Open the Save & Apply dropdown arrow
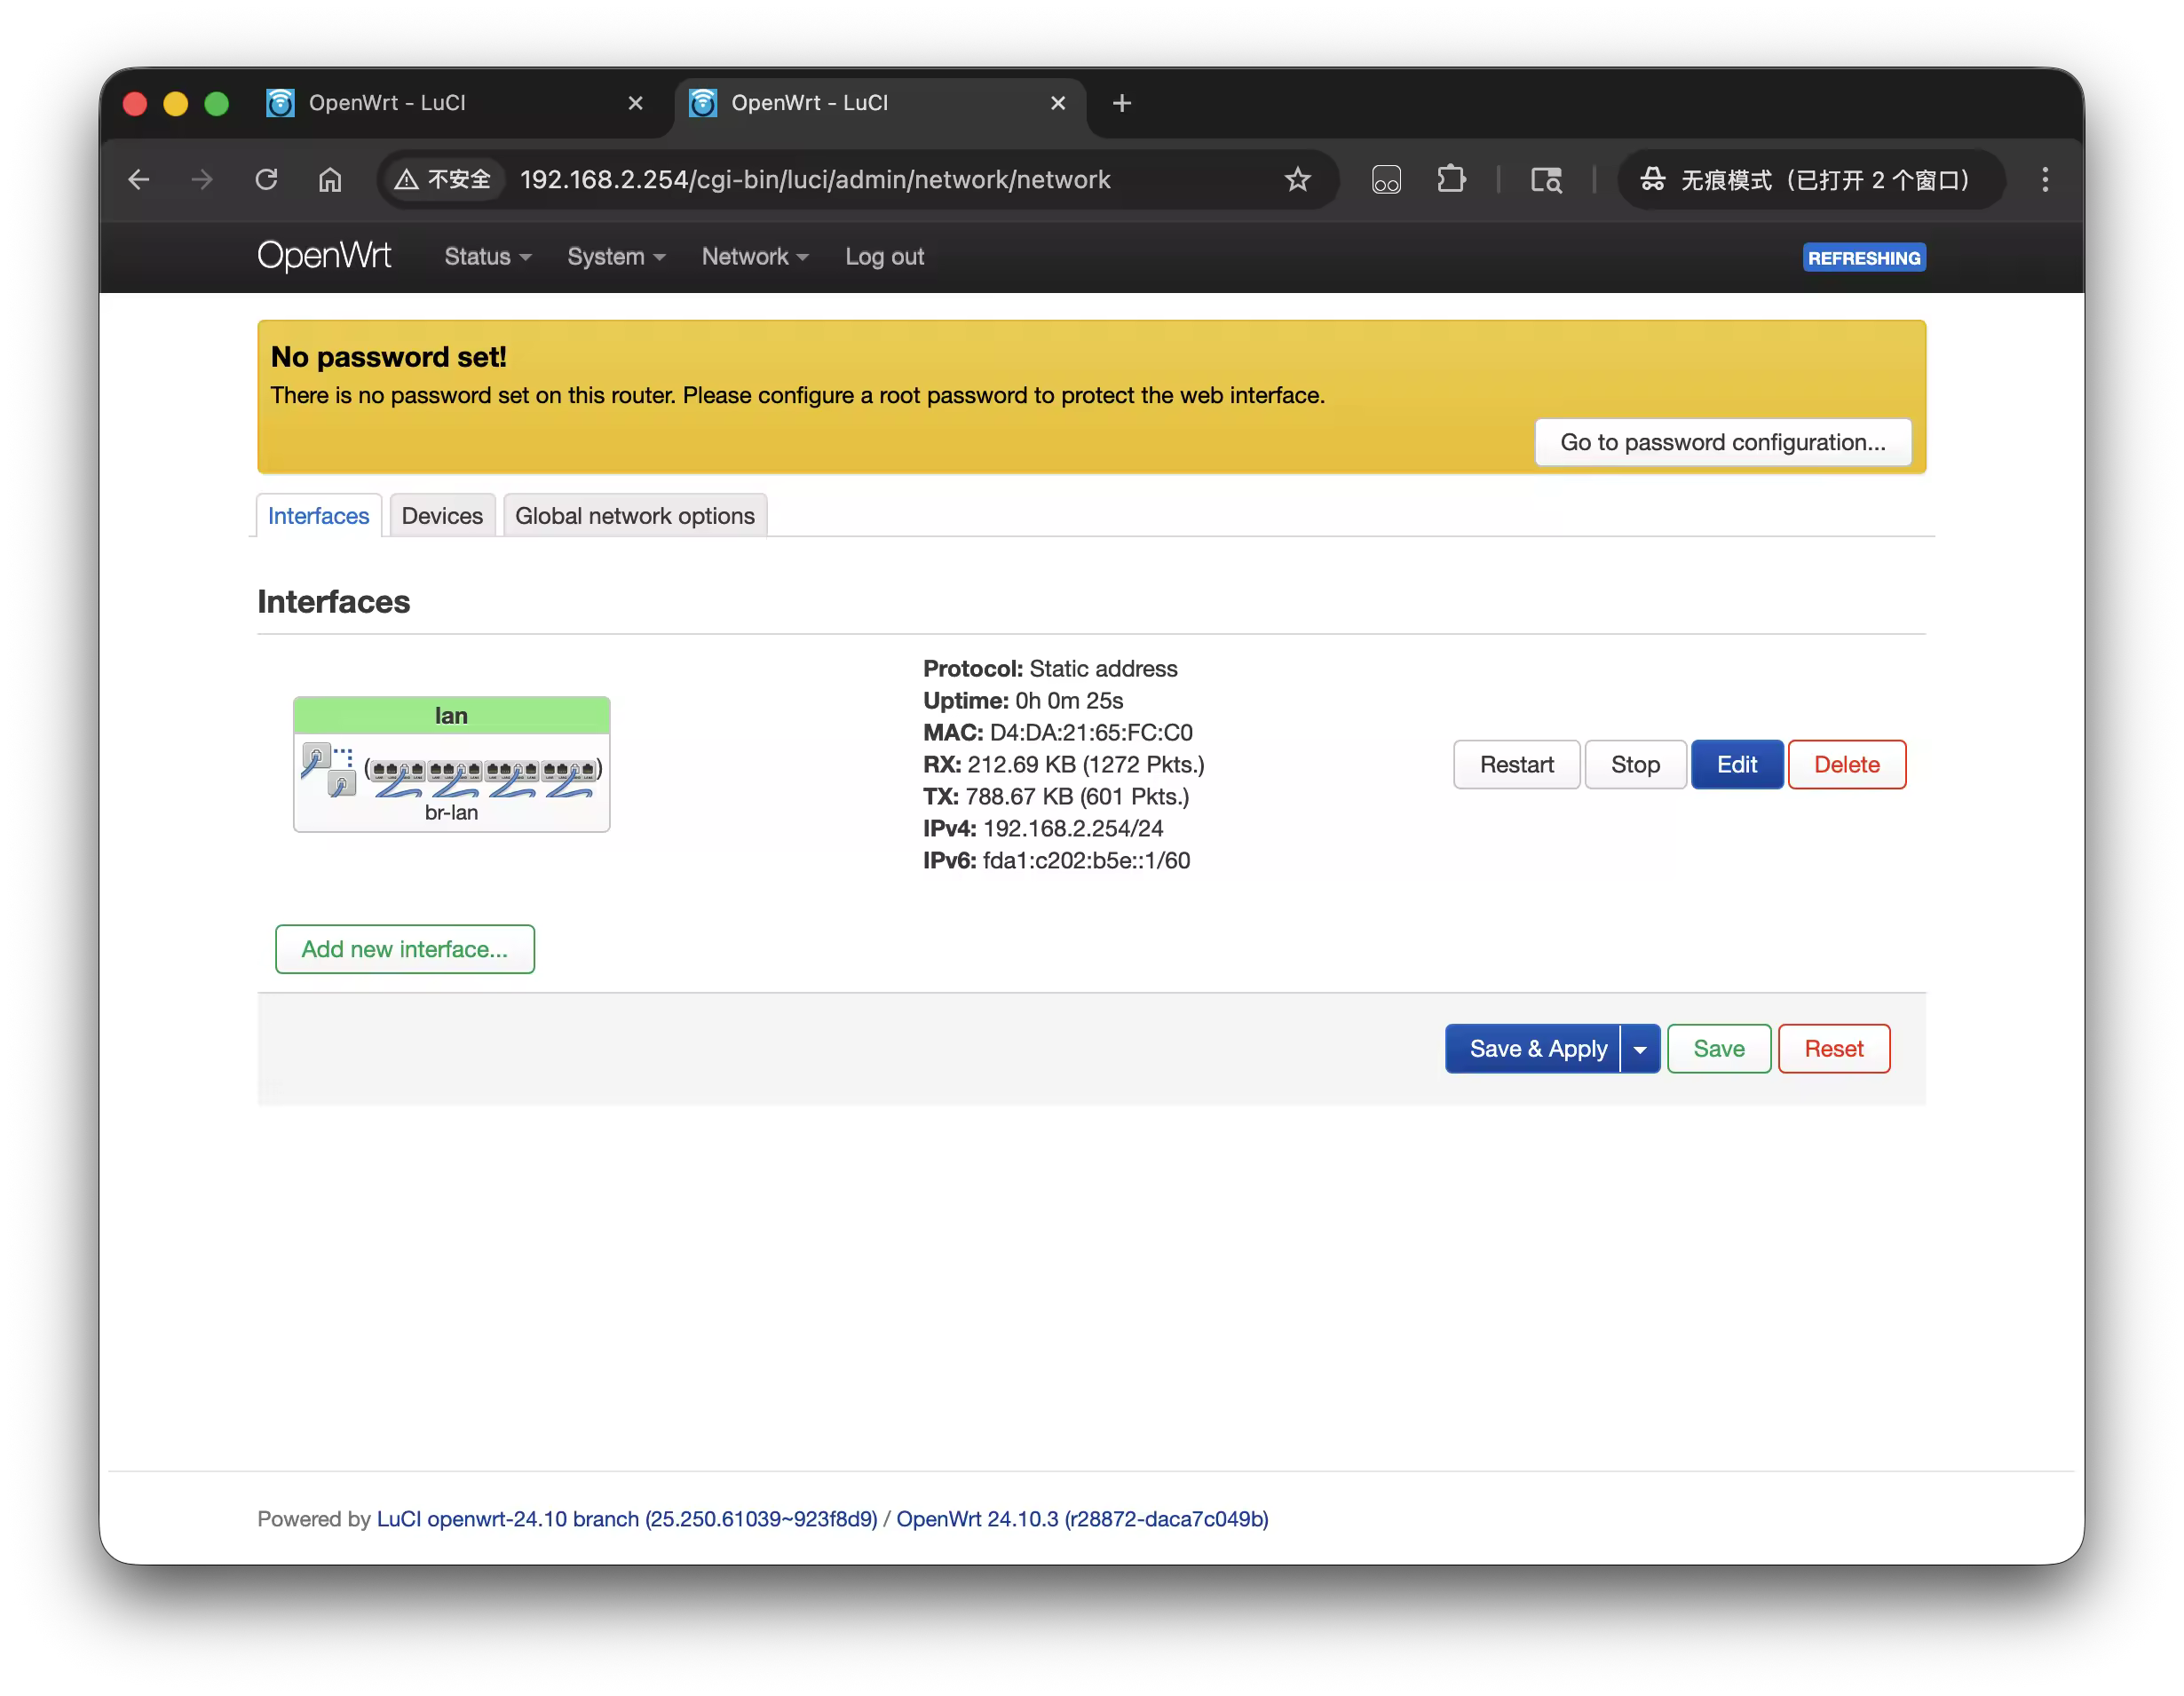Screen dimensions: 2184x1696 [x=1640, y=1049]
